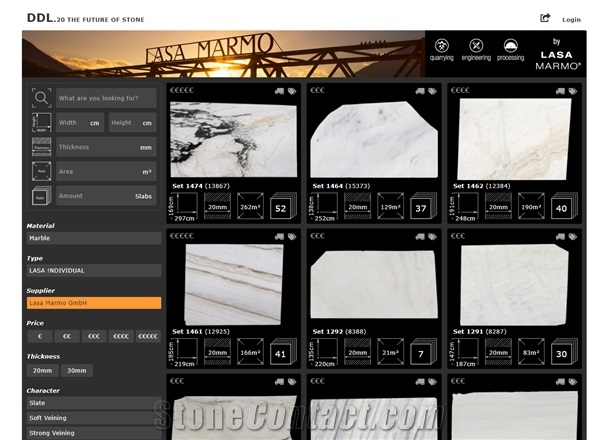Toggle the single € price filter
This screenshot has height=440, width=600.
[x=40, y=336]
